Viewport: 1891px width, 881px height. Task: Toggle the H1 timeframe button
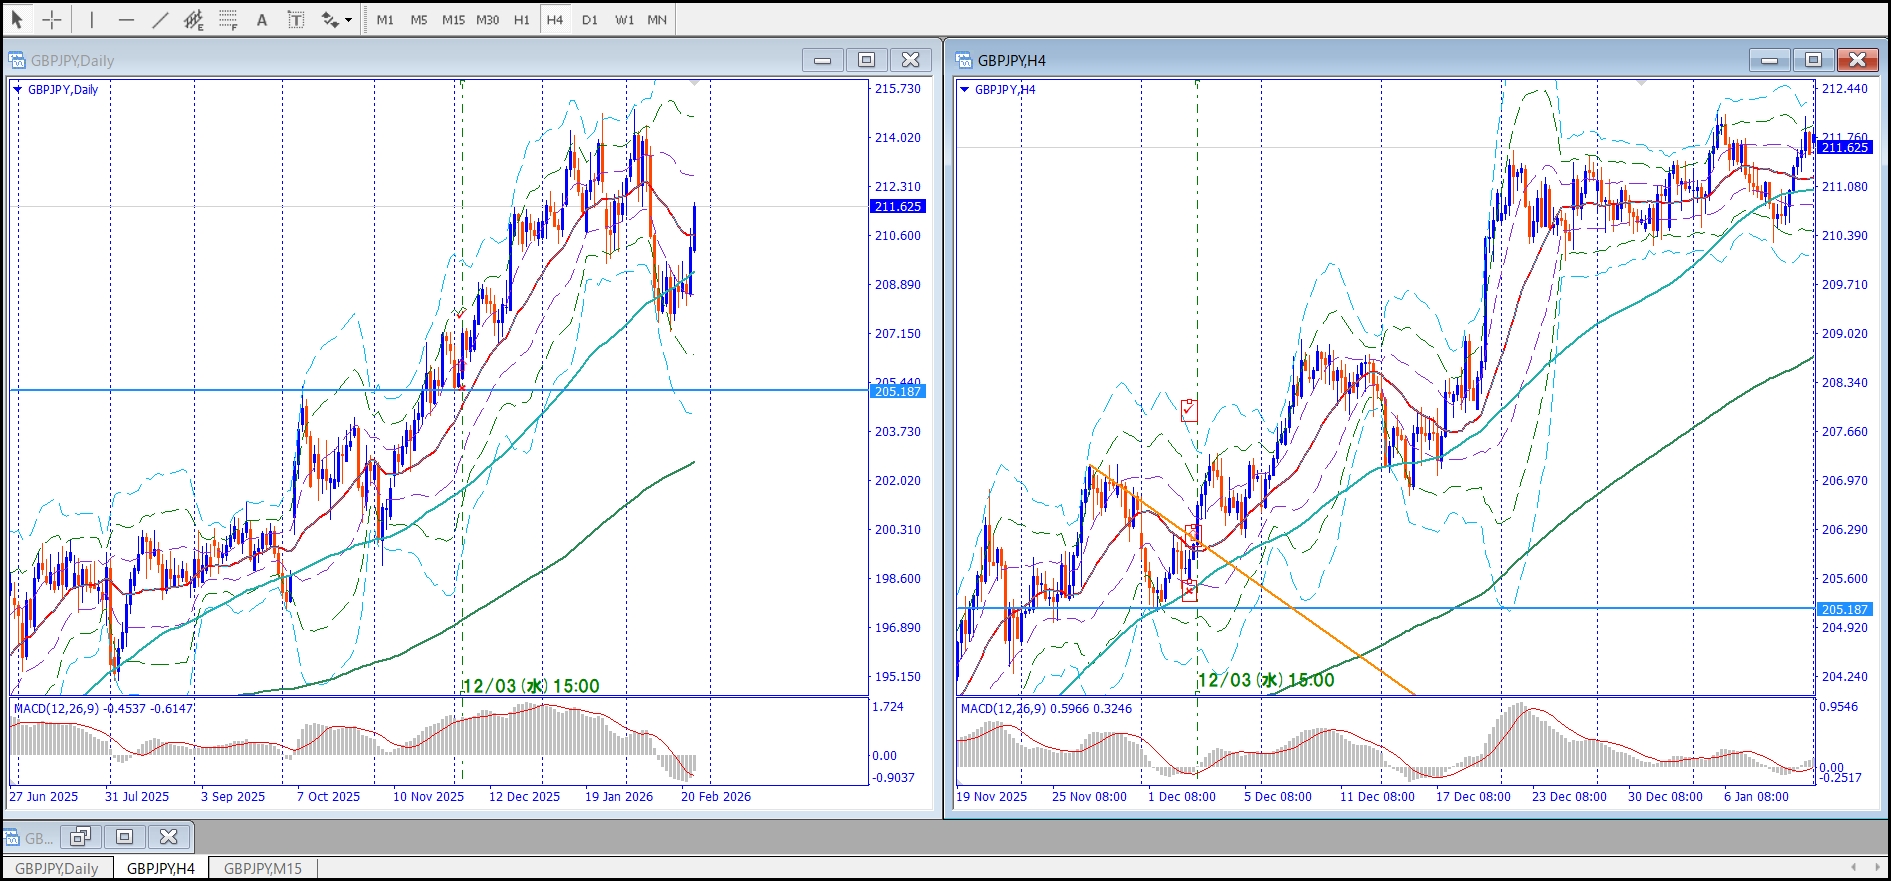[522, 19]
